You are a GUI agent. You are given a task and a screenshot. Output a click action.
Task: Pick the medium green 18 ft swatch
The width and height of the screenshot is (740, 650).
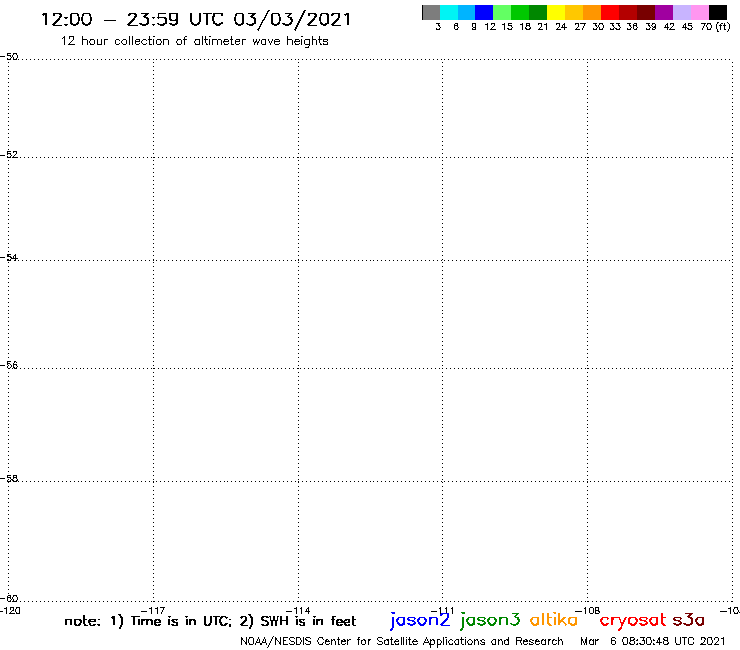click(521, 12)
